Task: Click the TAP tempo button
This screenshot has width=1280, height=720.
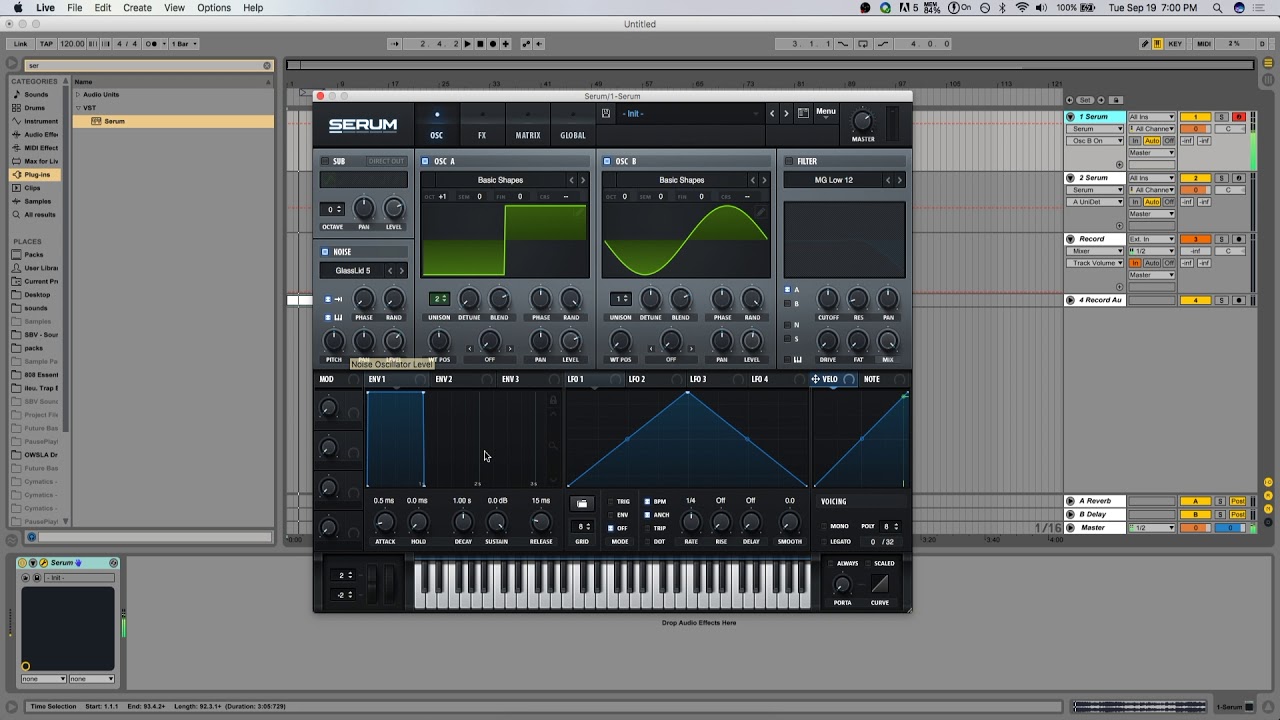Action: pos(46,44)
